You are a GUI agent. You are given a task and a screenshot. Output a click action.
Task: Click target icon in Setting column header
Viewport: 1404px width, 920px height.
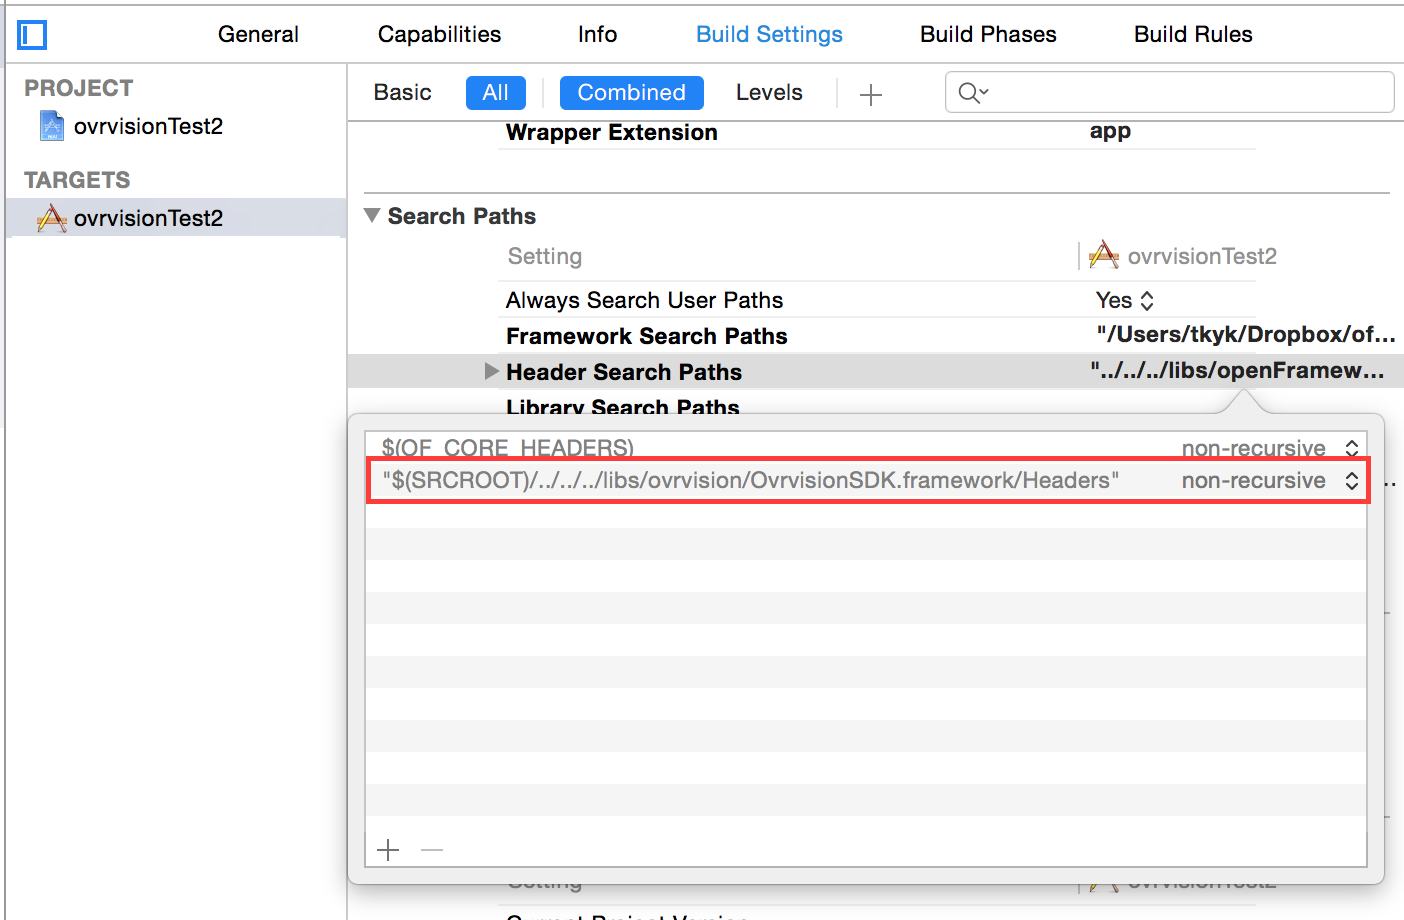(x=1104, y=256)
